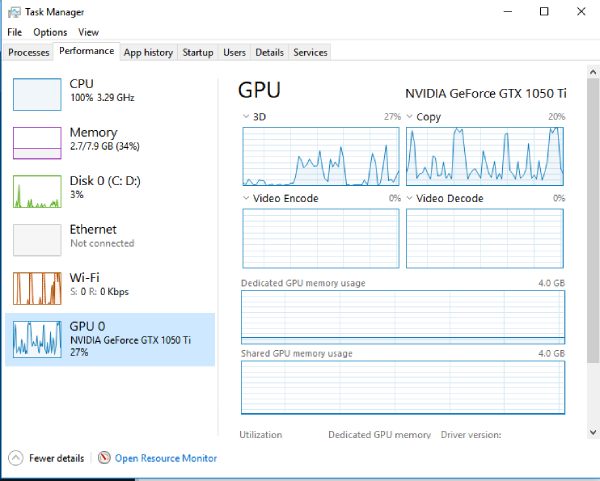This screenshot has width=600, height=481.
Task: Click the Copy engine utilization graph
Action: [x=485, y=157]
